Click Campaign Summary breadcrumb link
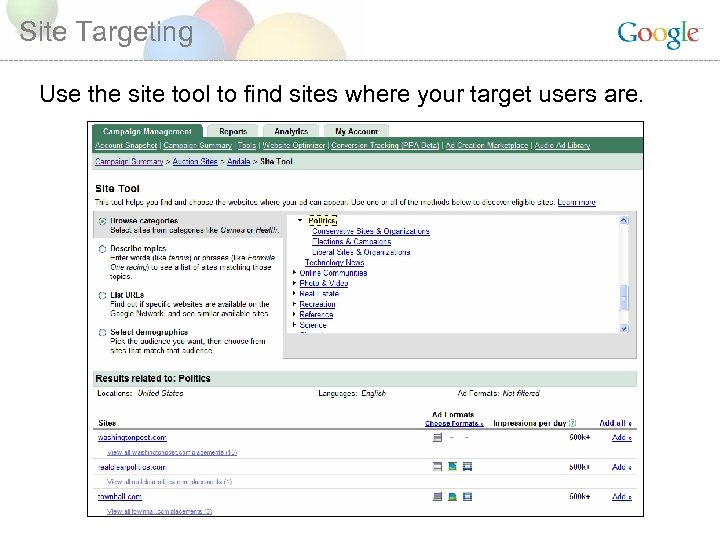Screen dimensions: 720x540 [x=129, y=162]
